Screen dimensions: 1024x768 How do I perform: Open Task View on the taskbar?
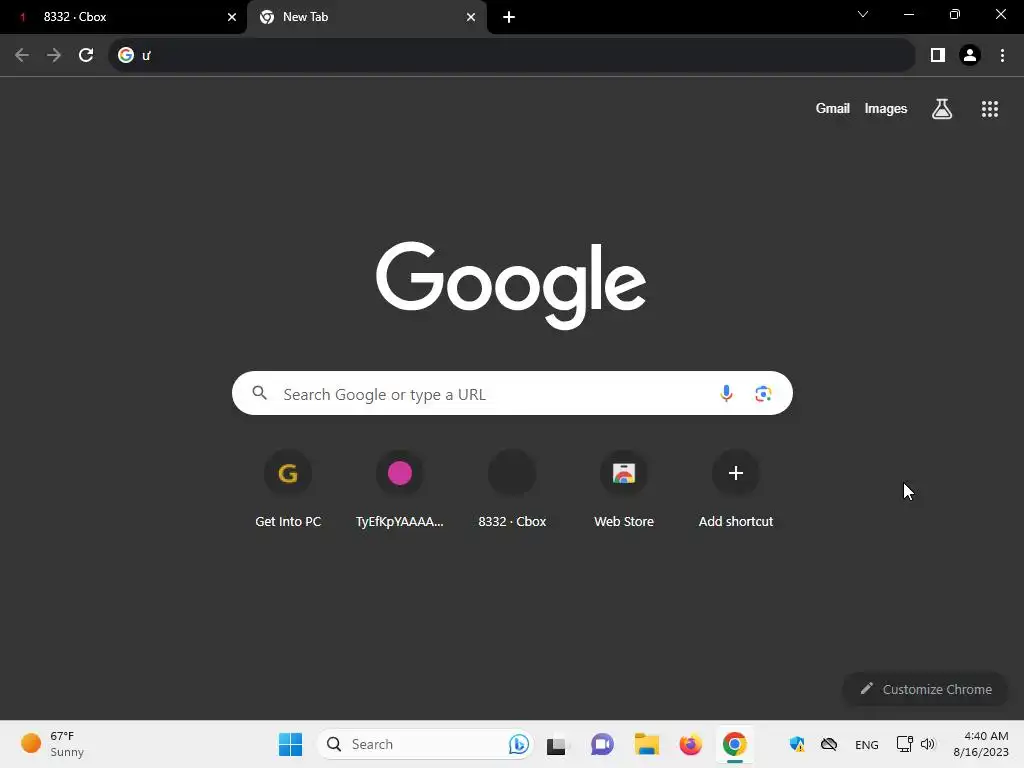[556, 744]
